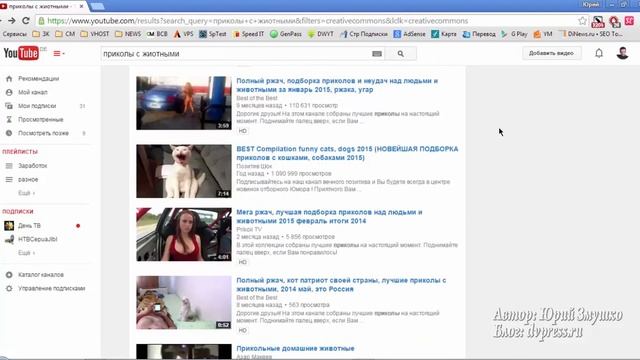Open the DWYT bookmark
Screen dimensions: 640x360
pyautogui.click(x=320, y=34)
